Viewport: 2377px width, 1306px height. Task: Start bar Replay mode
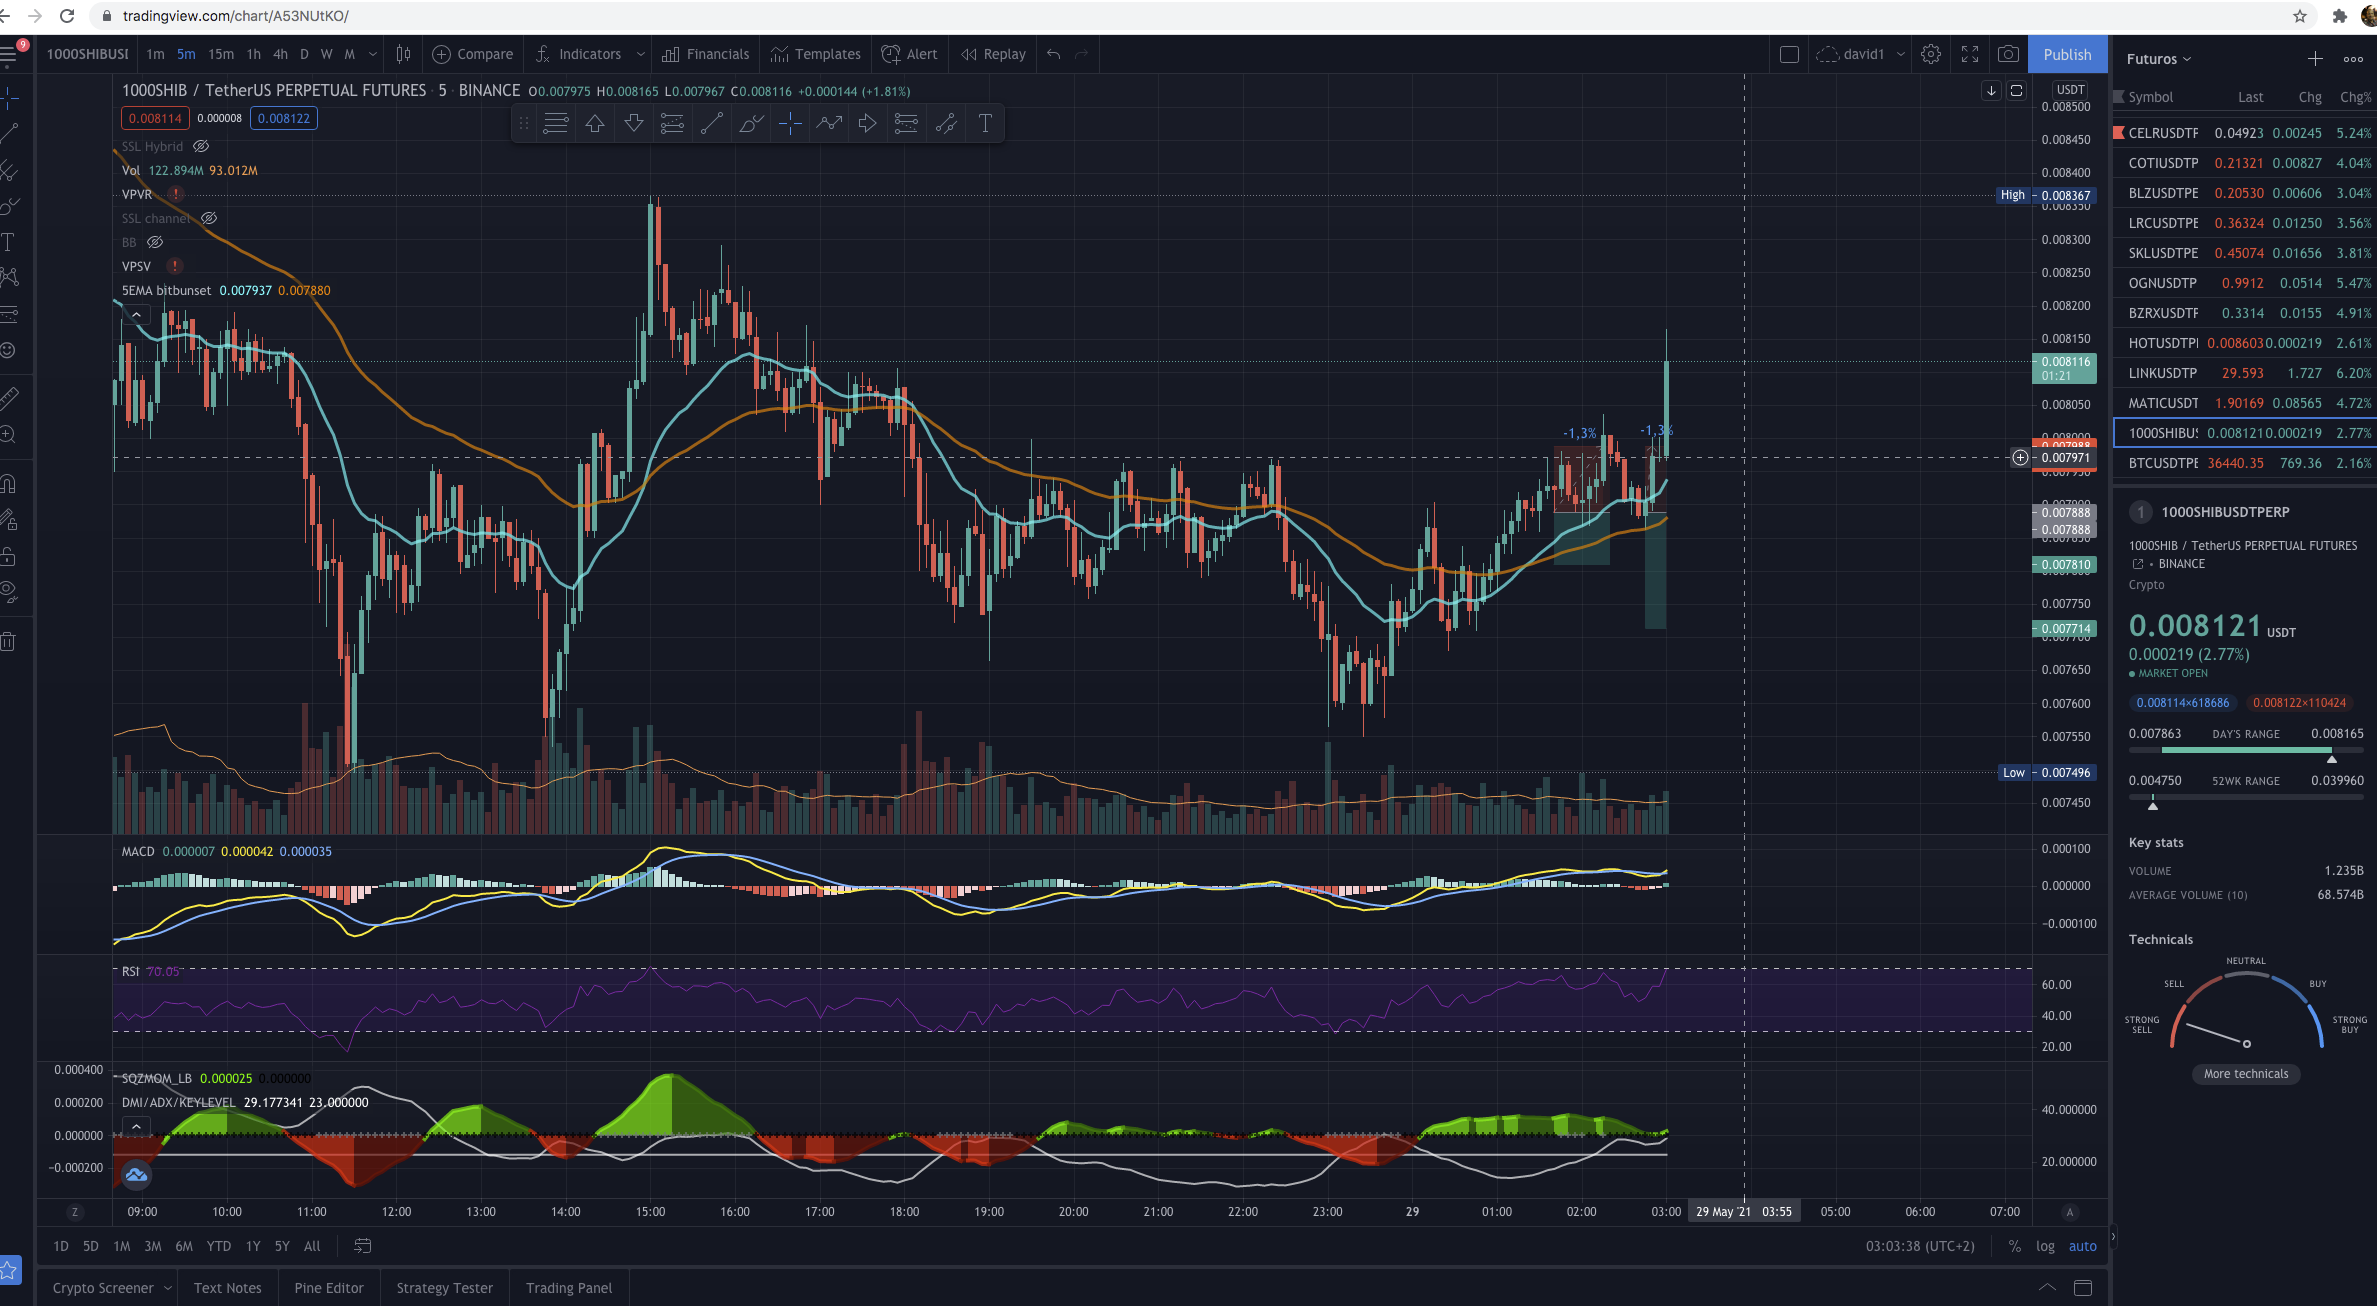[x=993, y=54]
